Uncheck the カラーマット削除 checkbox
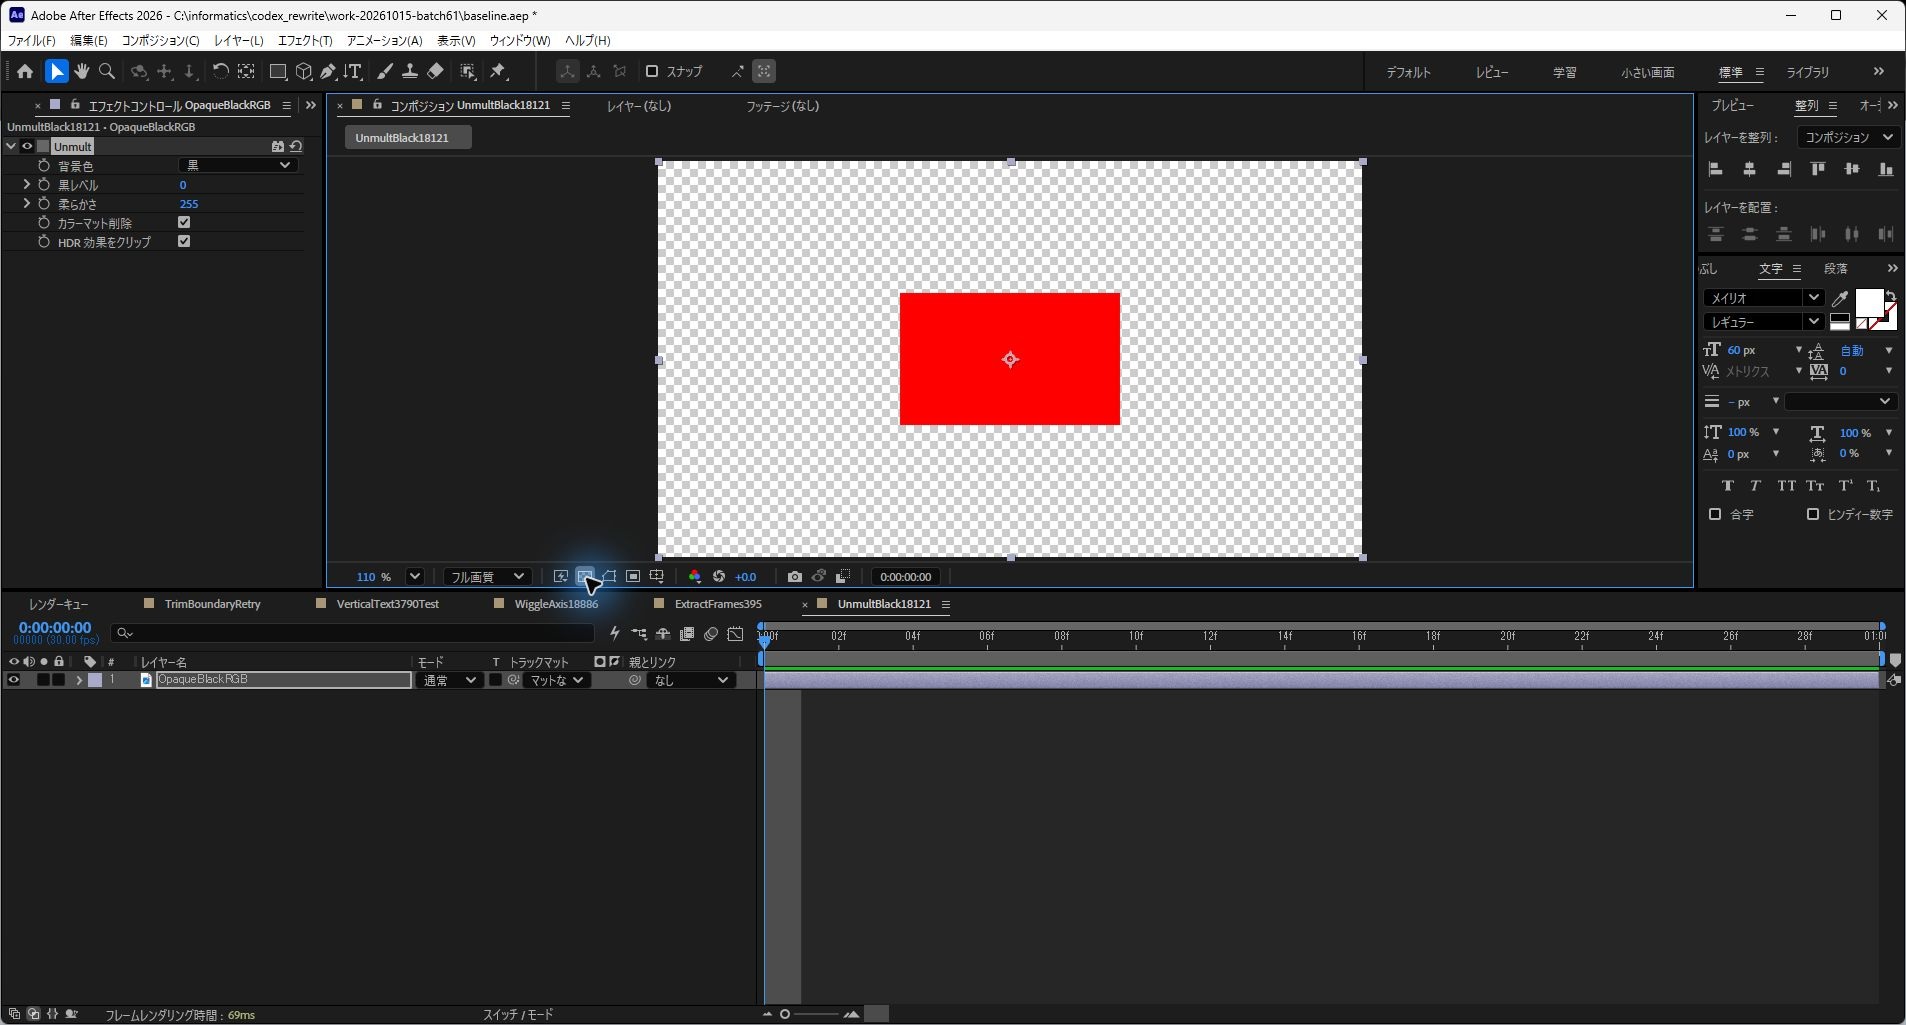1906x1025 pixels. point(184,222)
